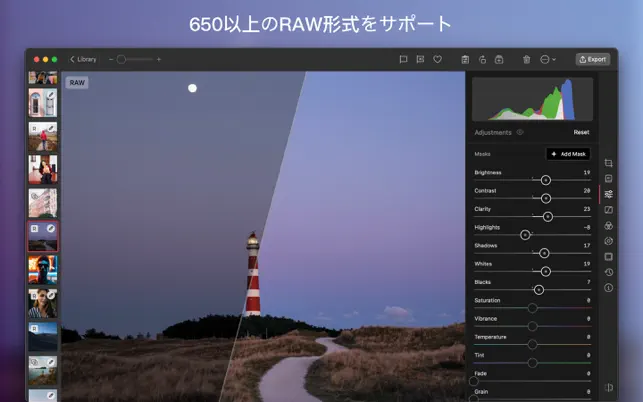Click the Fade slider handle
Image resolution: width=643 pixels, height=402 pixels.
474,381
